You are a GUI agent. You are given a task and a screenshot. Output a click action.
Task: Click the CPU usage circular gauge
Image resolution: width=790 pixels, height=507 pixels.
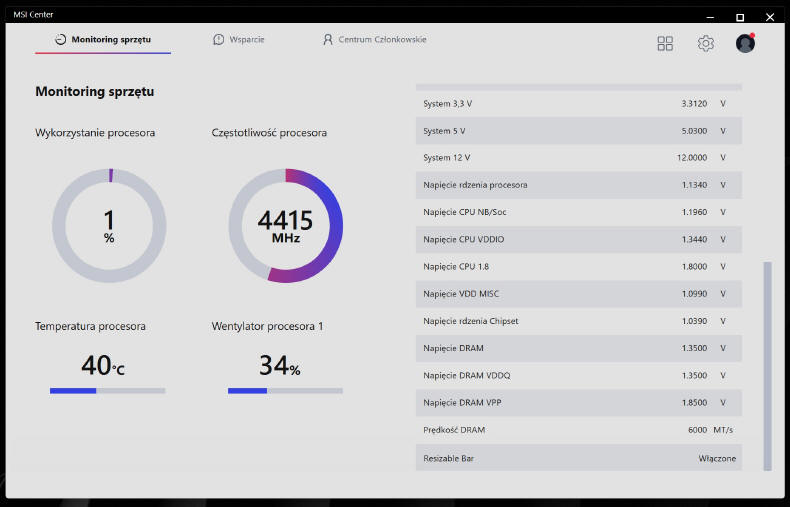109,226
